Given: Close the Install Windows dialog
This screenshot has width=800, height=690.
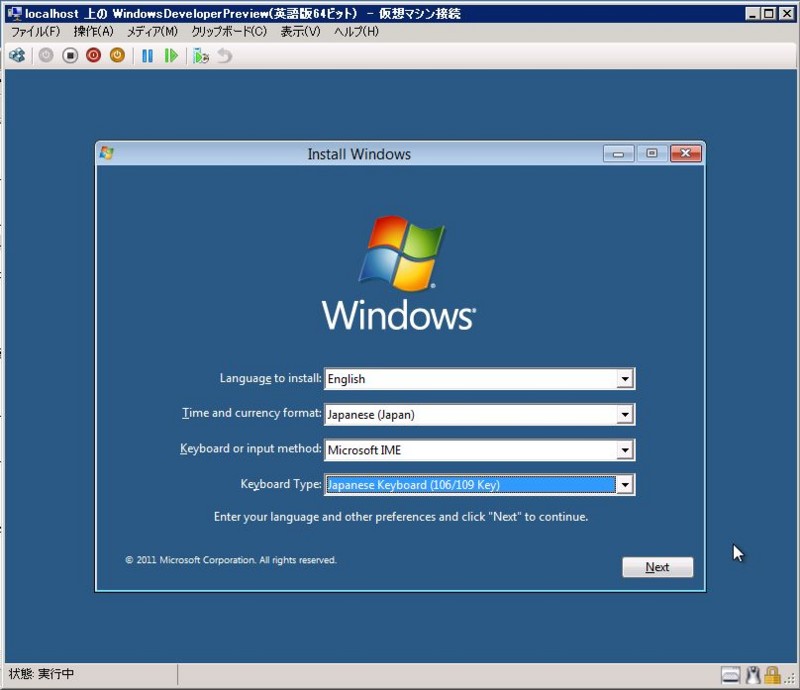Looking at the screenshot, I should tap(686, 154).
